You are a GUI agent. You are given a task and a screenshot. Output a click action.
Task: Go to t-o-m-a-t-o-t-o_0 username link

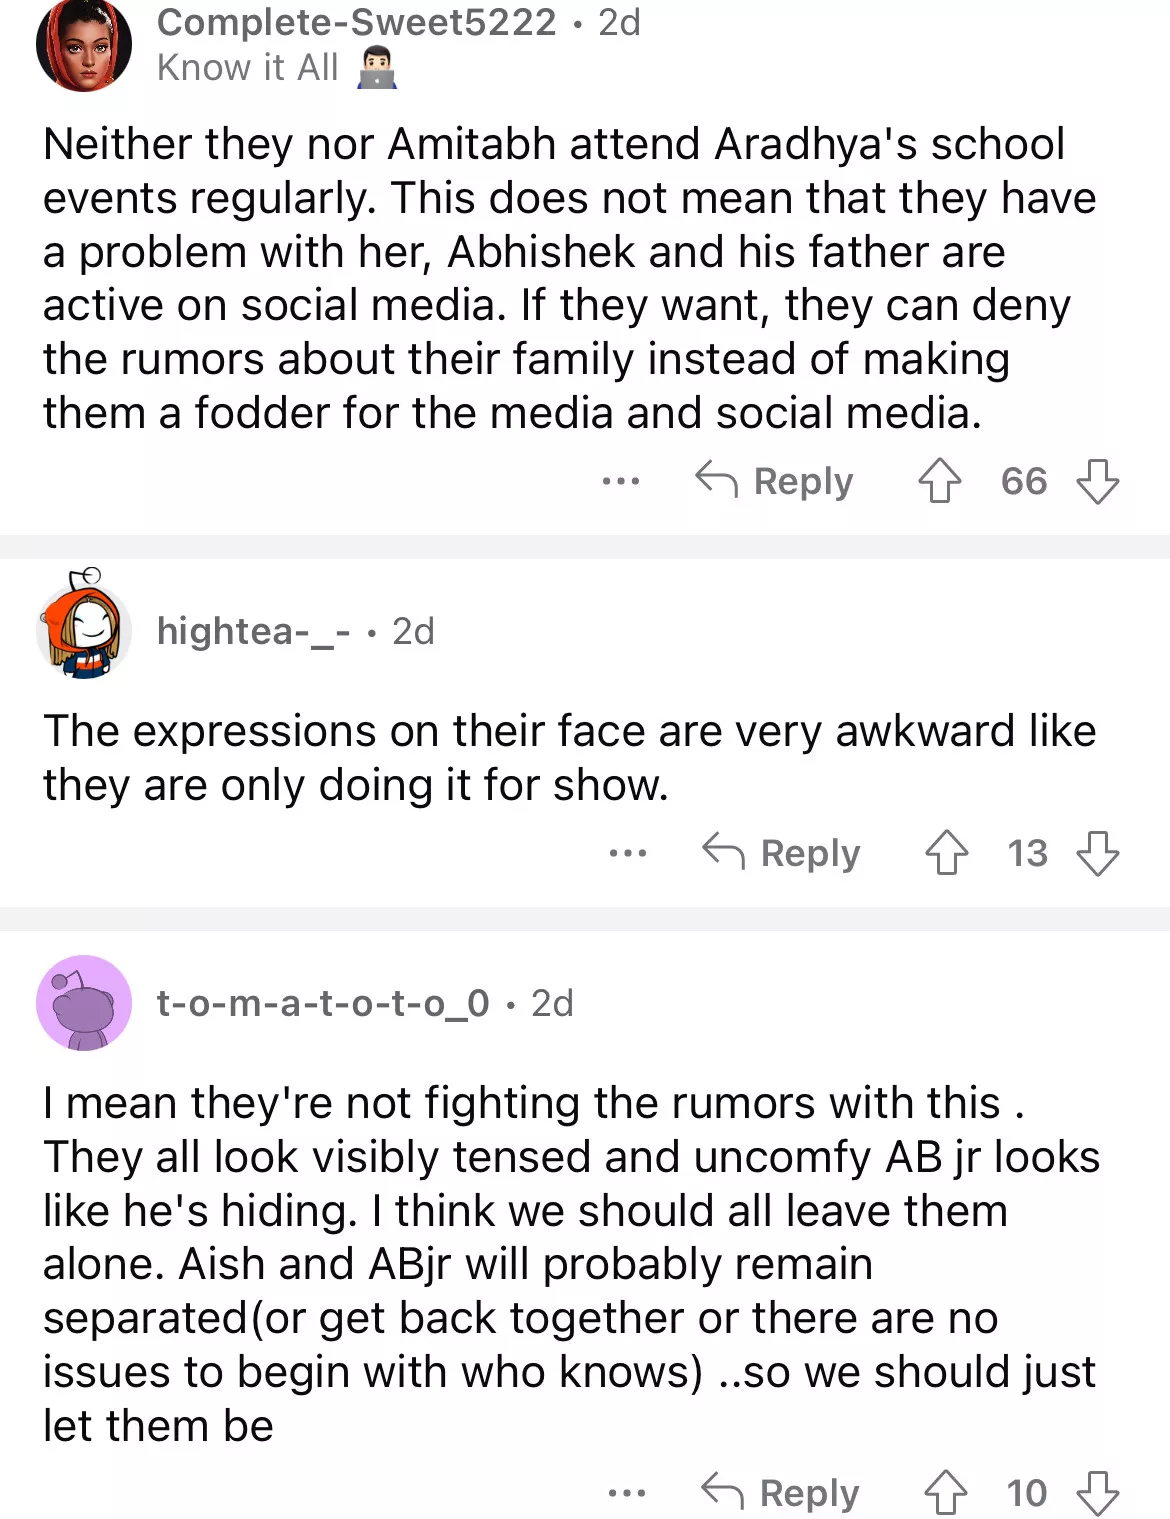point(323,1003)
